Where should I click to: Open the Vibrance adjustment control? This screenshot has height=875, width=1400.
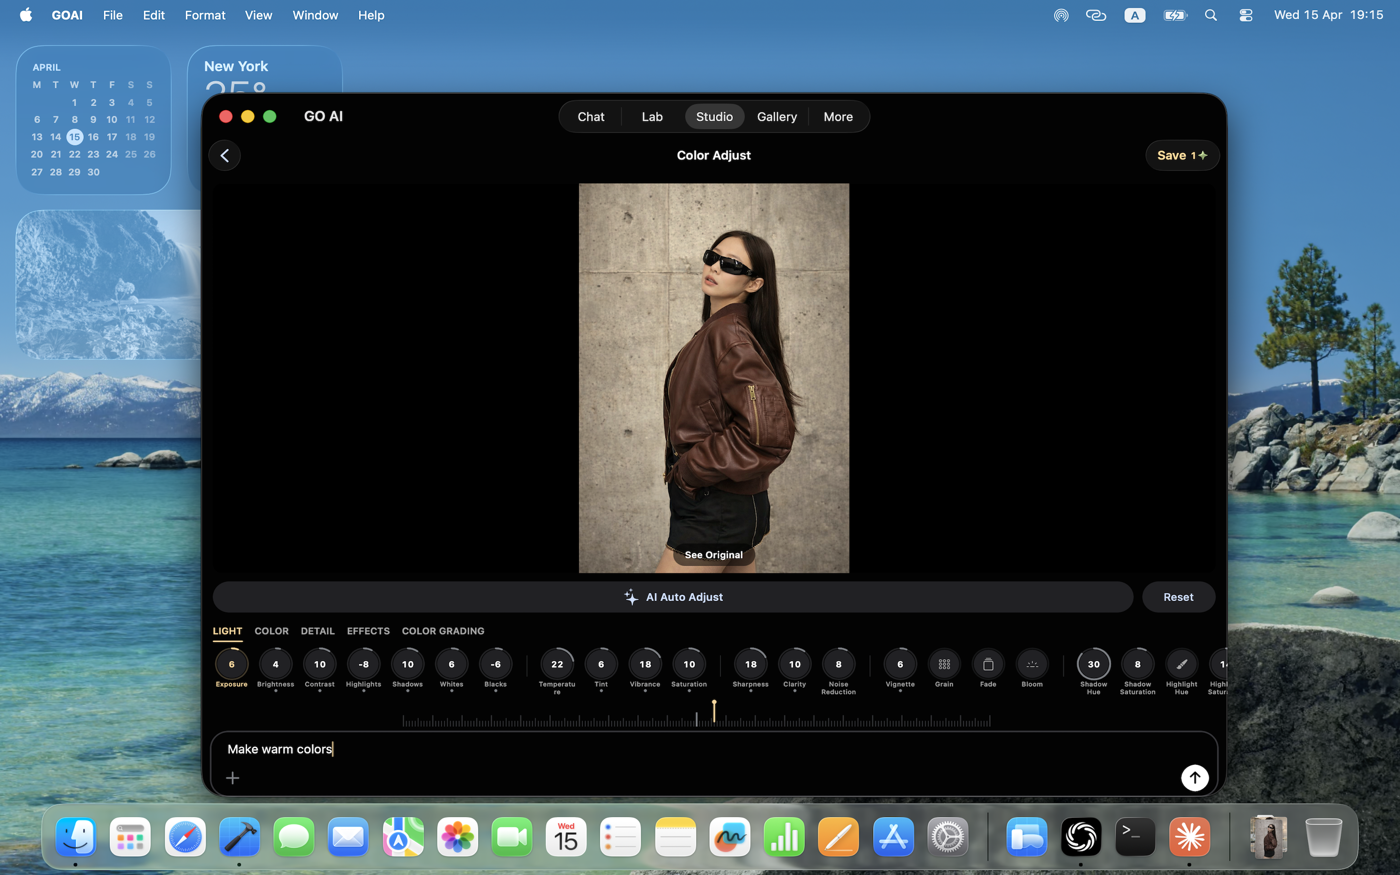(644, 664)
